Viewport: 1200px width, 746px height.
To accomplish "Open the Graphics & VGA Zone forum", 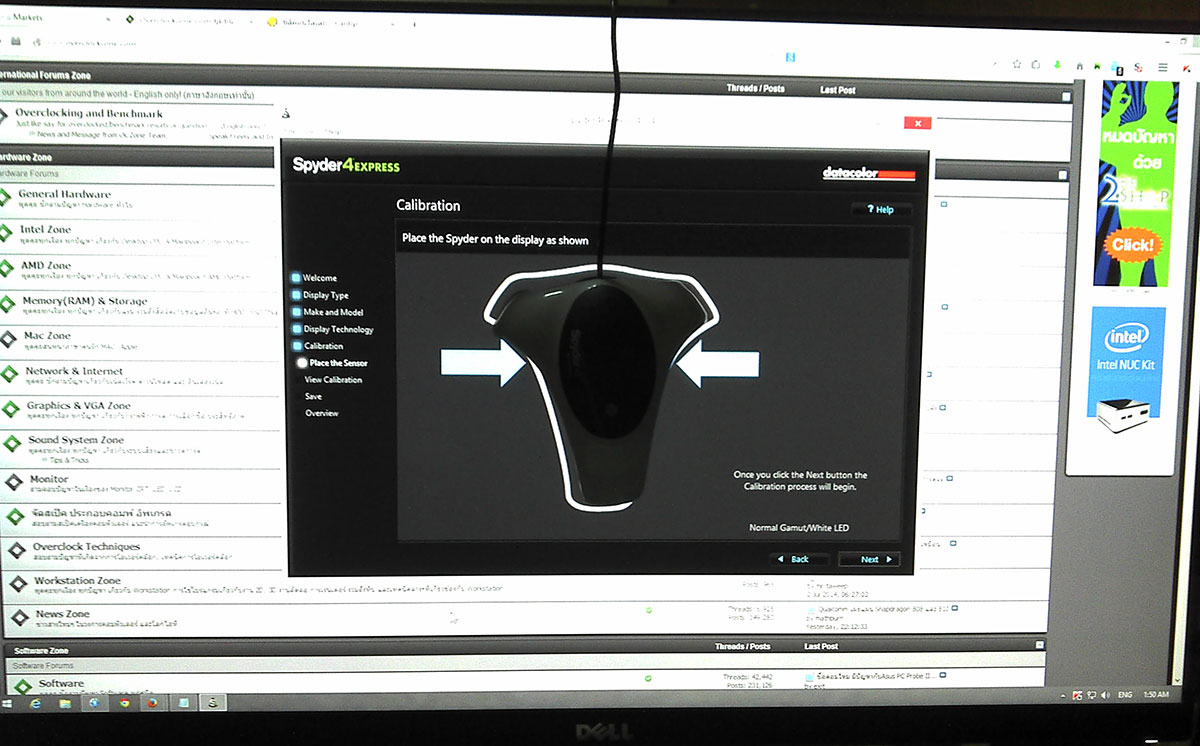I will [x=79, y=406].
